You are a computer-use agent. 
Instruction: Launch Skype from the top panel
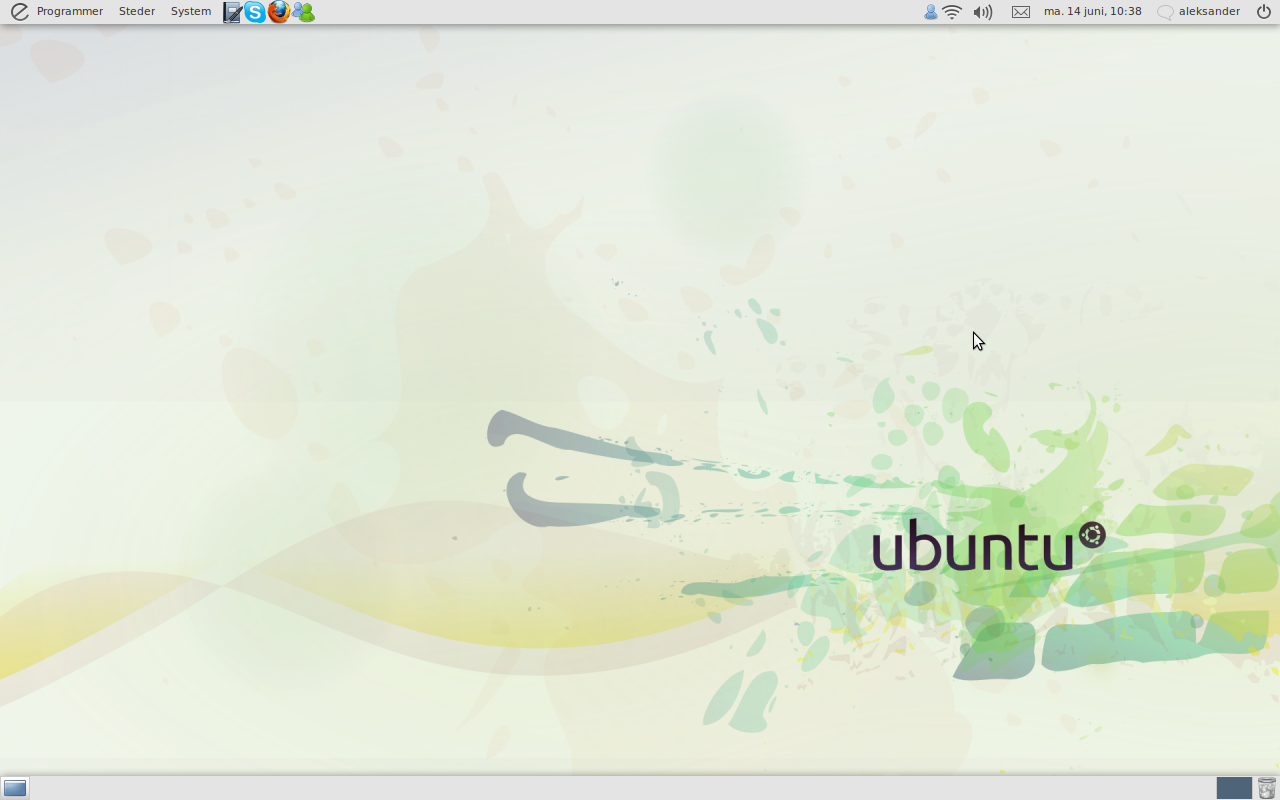[x=255, y=12]
